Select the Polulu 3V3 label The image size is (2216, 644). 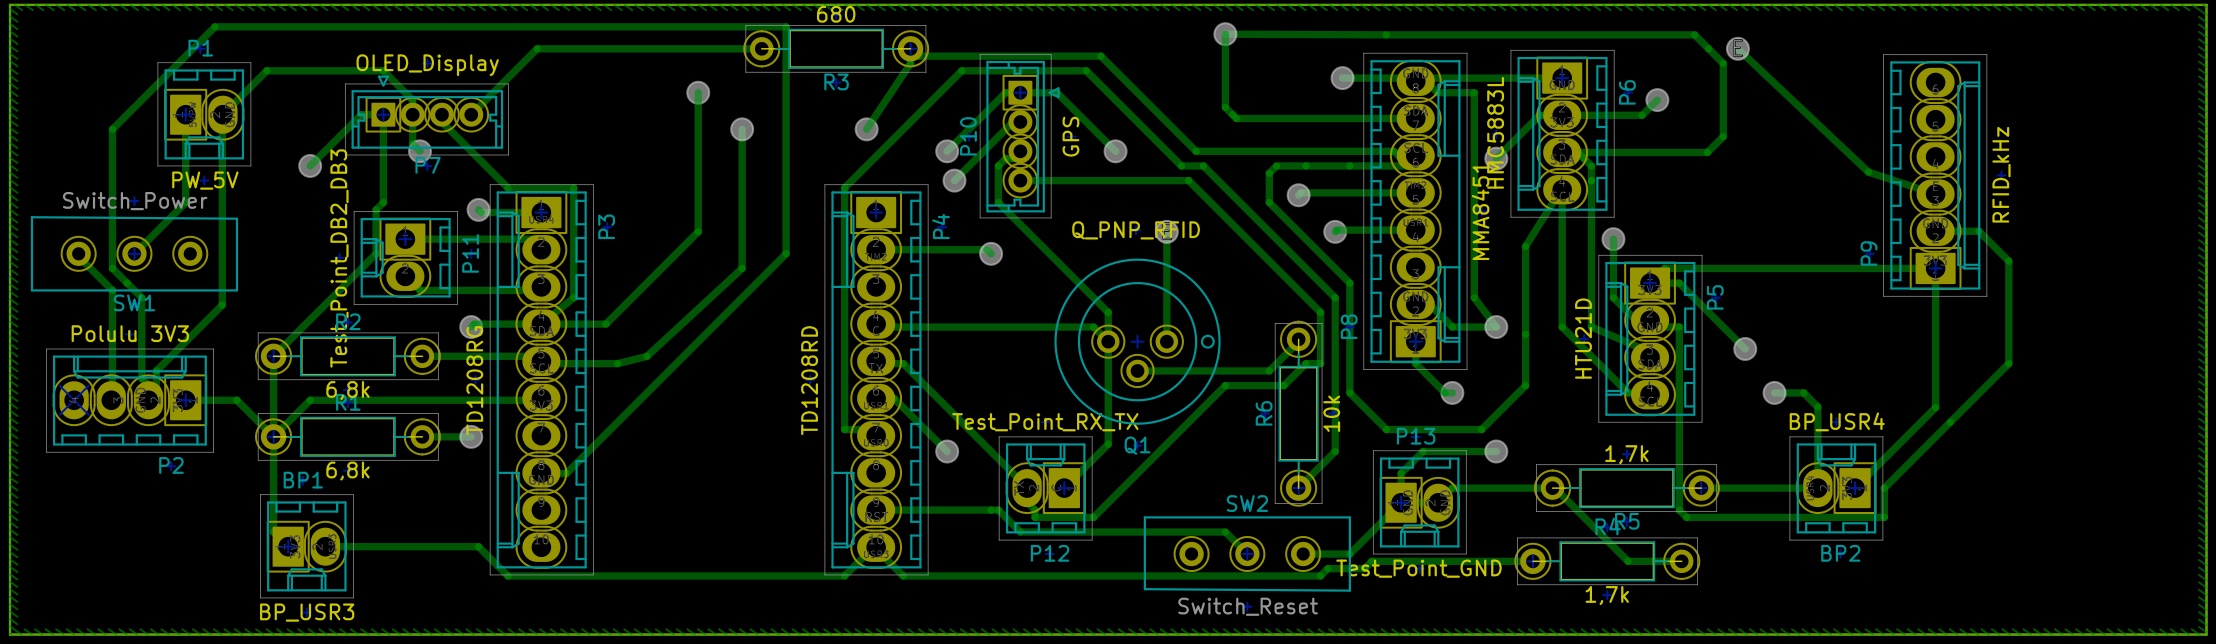pyautogui.click(x=129, y=334)
